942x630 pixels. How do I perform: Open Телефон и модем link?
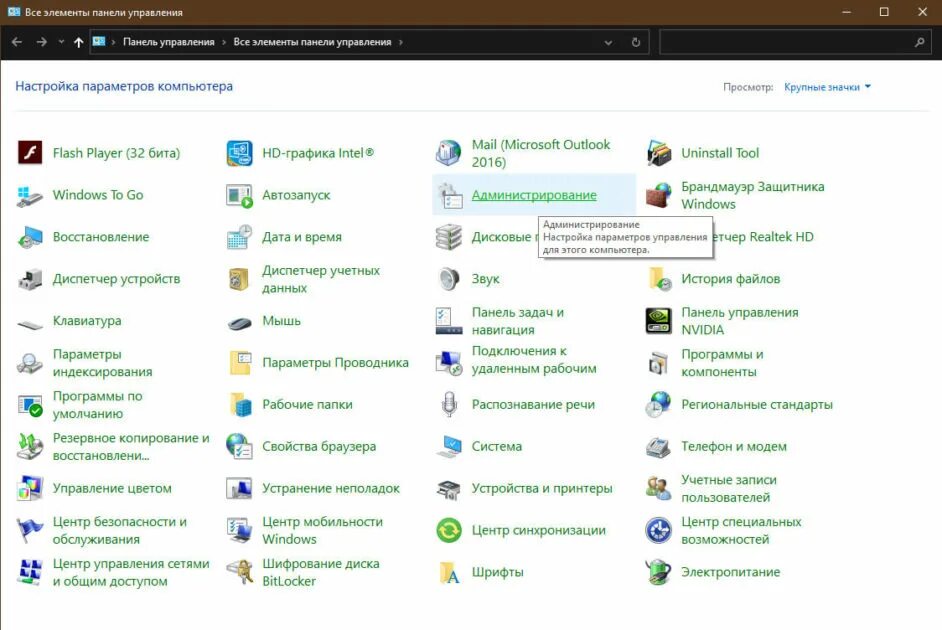pos(734,447)
